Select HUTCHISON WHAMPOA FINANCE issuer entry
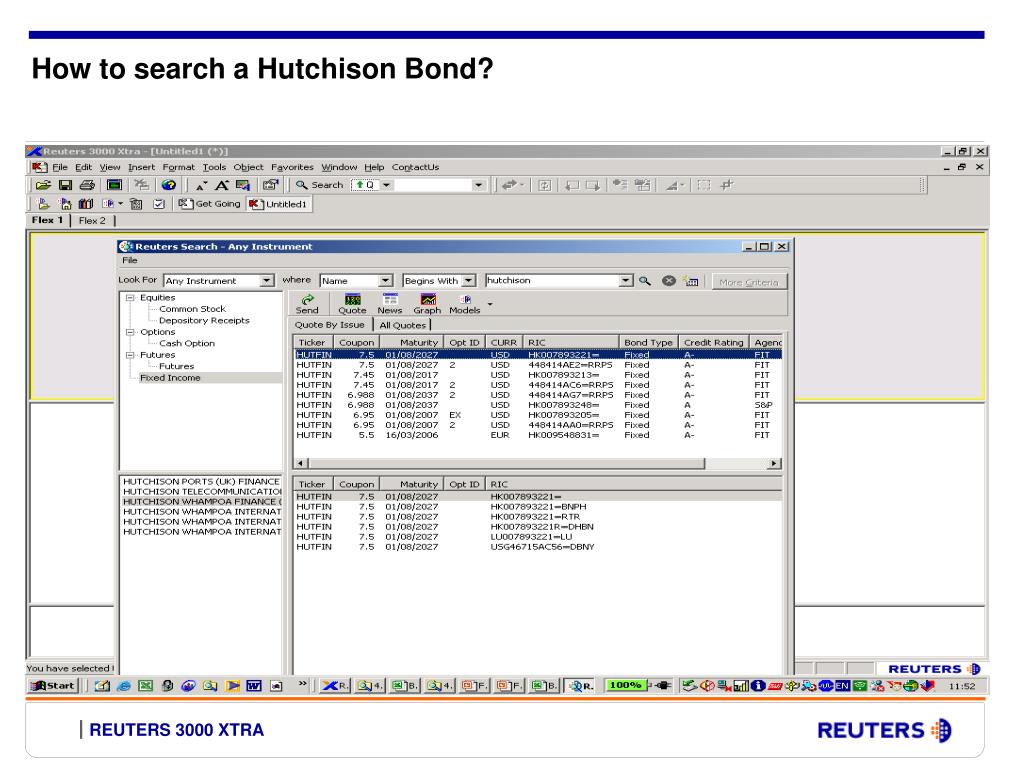Image resolution: width=1024 pixels, height=768 pixels. click(x=201, y=502)
